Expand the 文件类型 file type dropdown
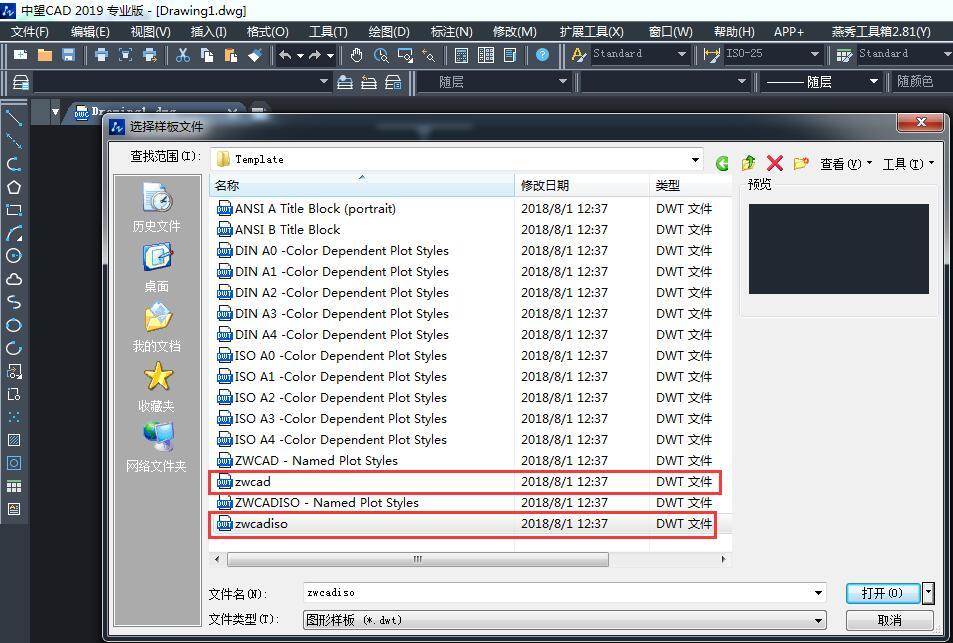 coord(818,621)
